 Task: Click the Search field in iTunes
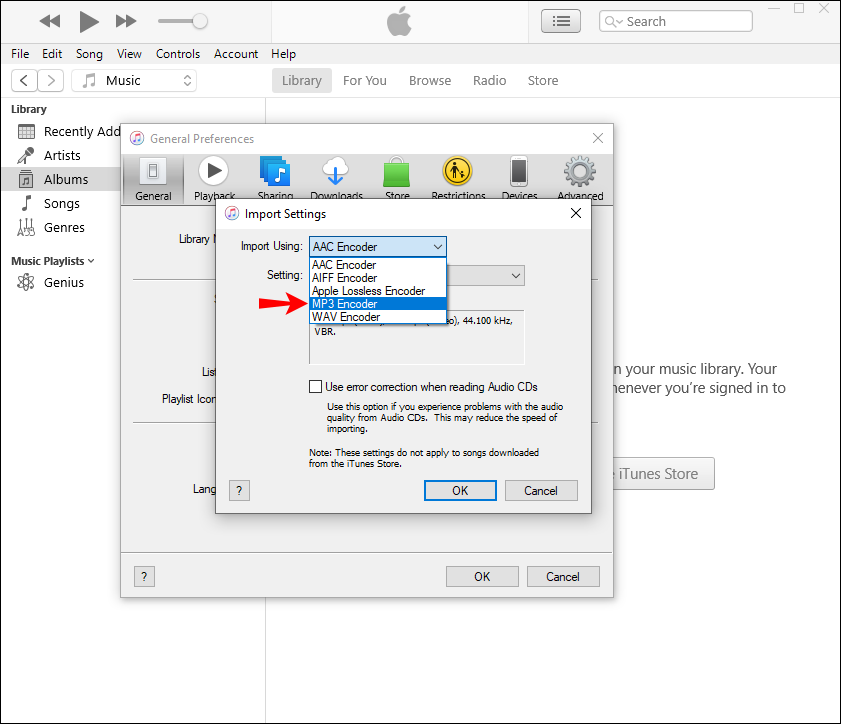pyautogui.click(x=675, y=21)
